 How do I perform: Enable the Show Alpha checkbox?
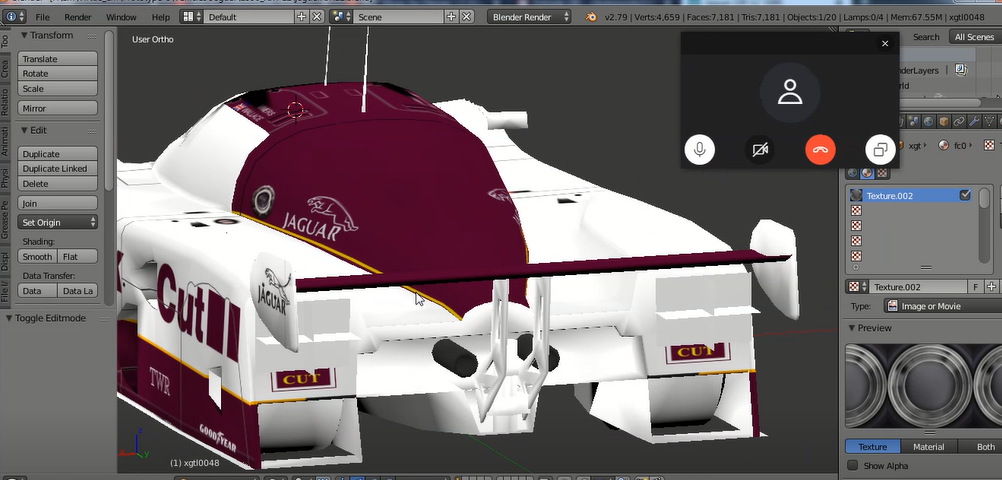click(x=852, y=465)
